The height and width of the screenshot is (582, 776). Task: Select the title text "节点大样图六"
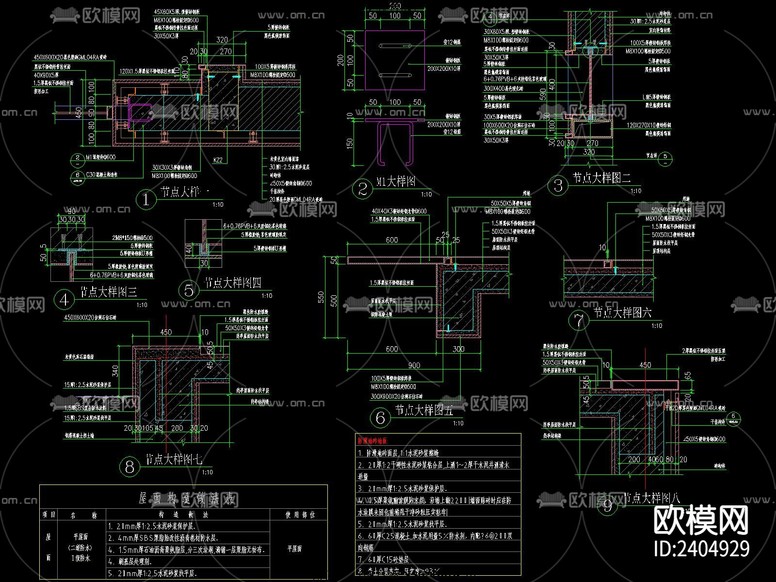point(623,312)
